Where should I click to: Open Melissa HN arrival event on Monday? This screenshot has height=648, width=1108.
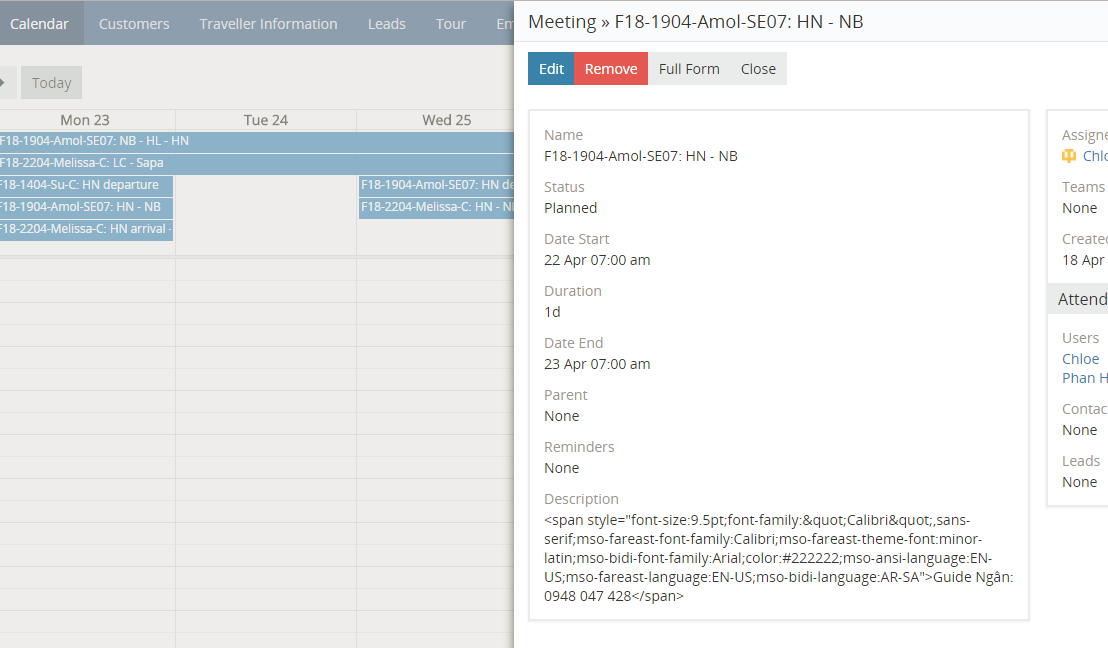coord(85,229)
